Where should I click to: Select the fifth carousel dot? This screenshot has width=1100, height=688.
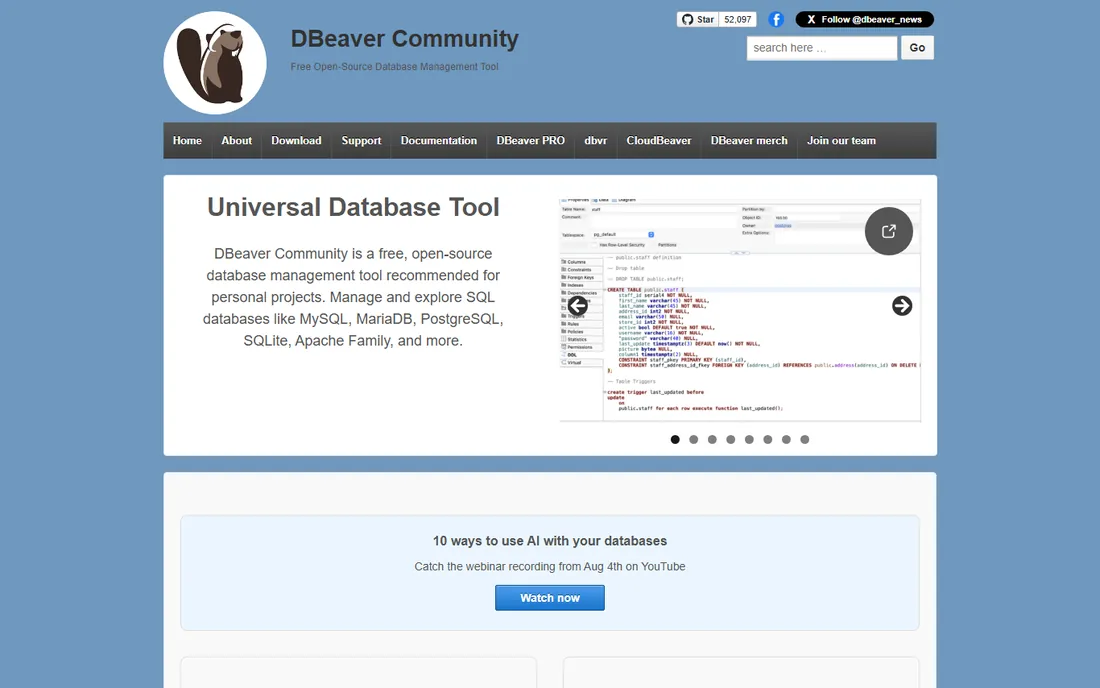pyautogui.click(x=749, y=440)
